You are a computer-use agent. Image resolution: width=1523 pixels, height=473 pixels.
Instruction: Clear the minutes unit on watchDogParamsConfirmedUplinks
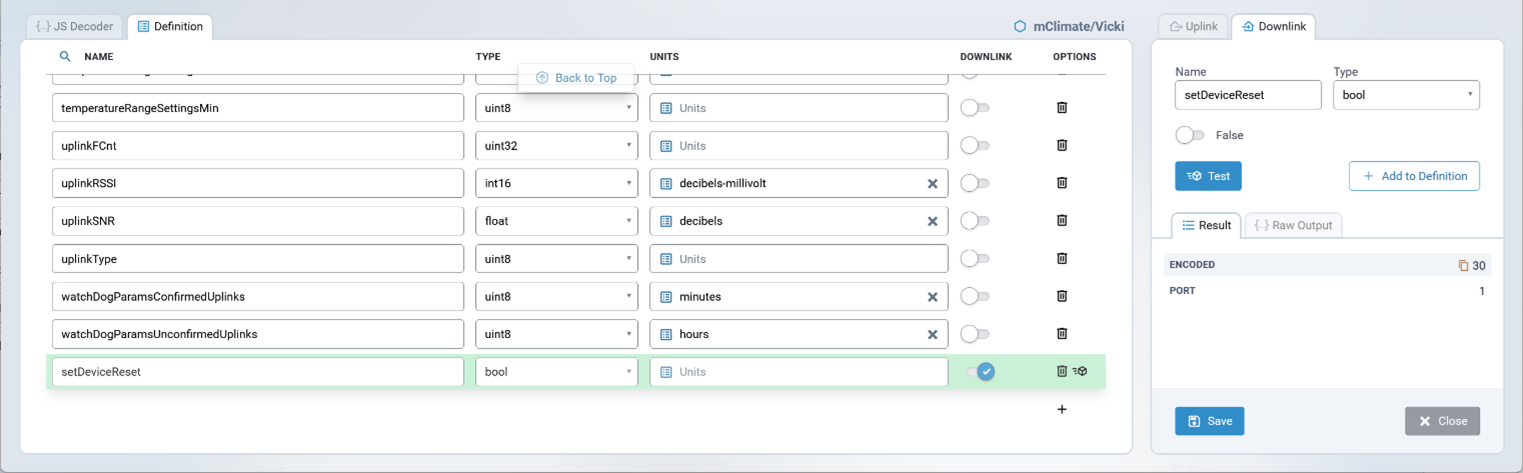coord(932,297)
